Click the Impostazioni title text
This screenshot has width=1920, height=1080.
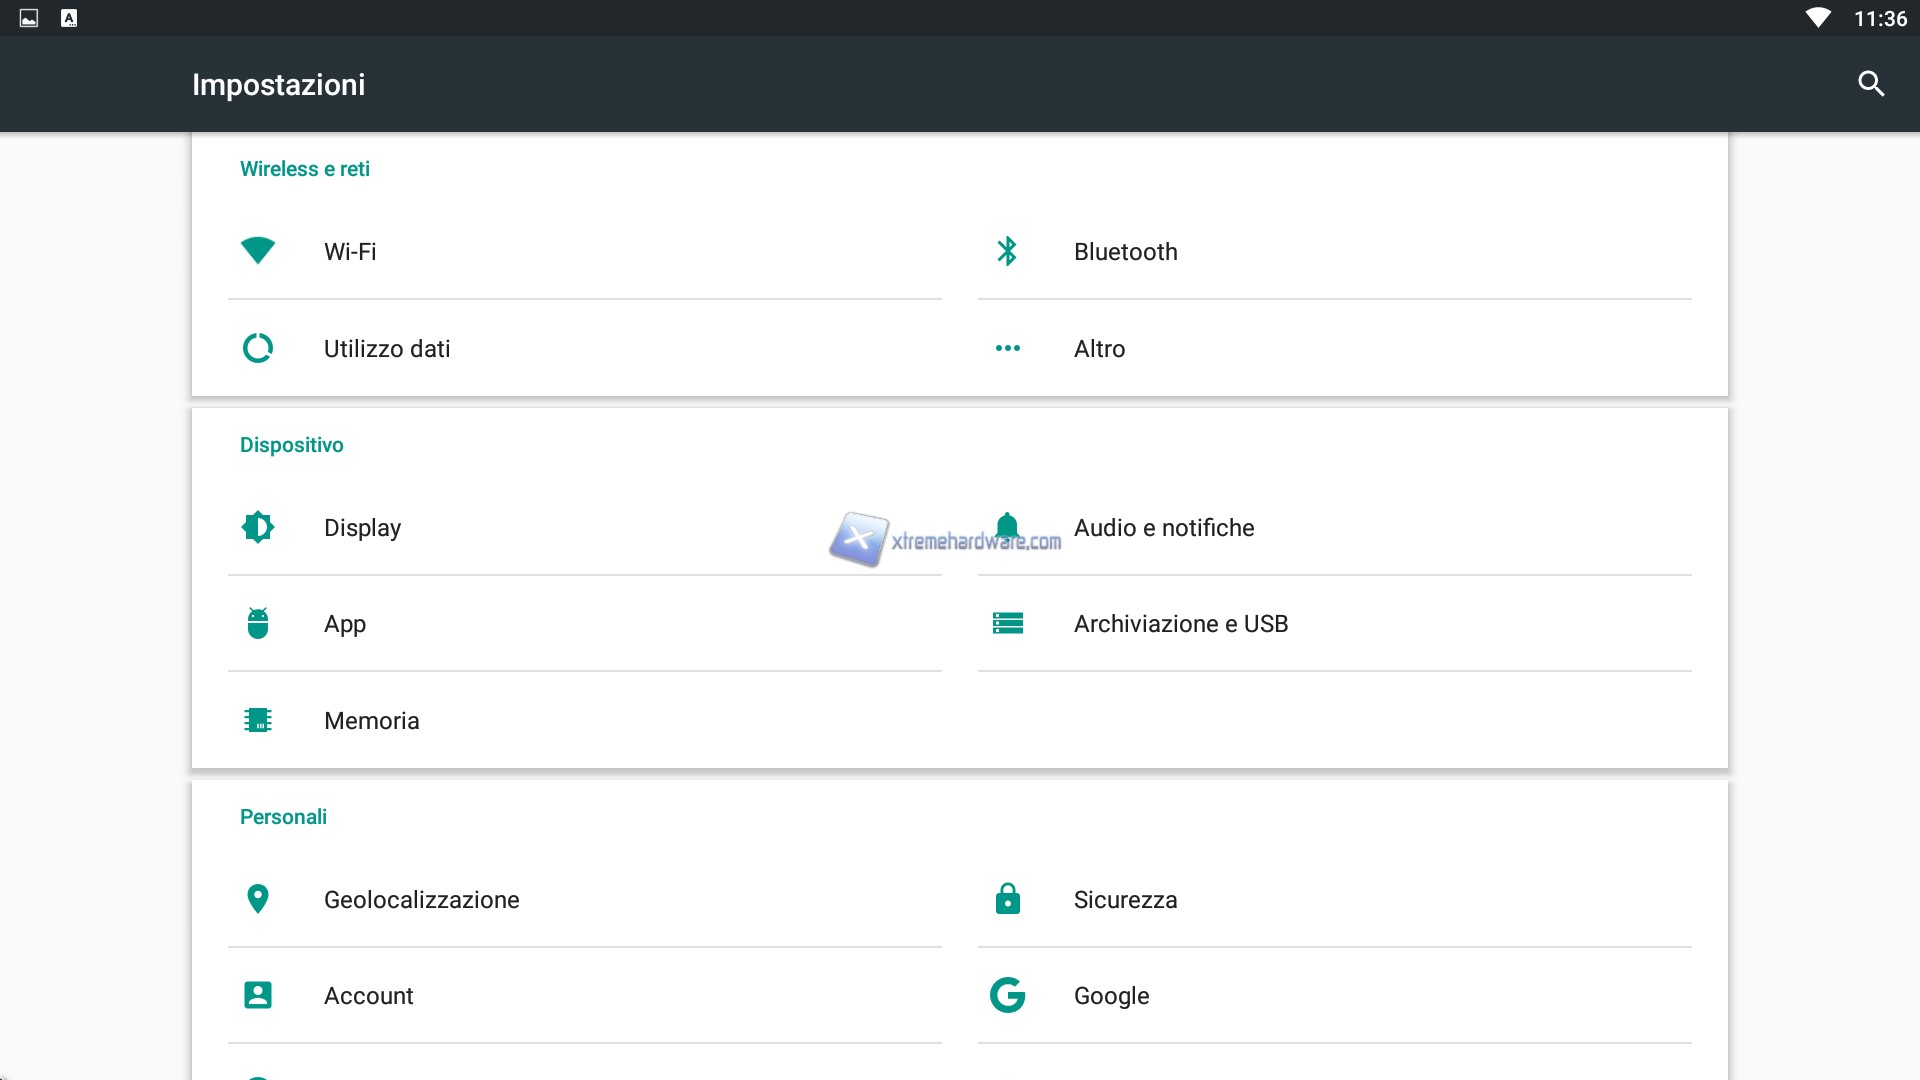(x=278, y=85)
